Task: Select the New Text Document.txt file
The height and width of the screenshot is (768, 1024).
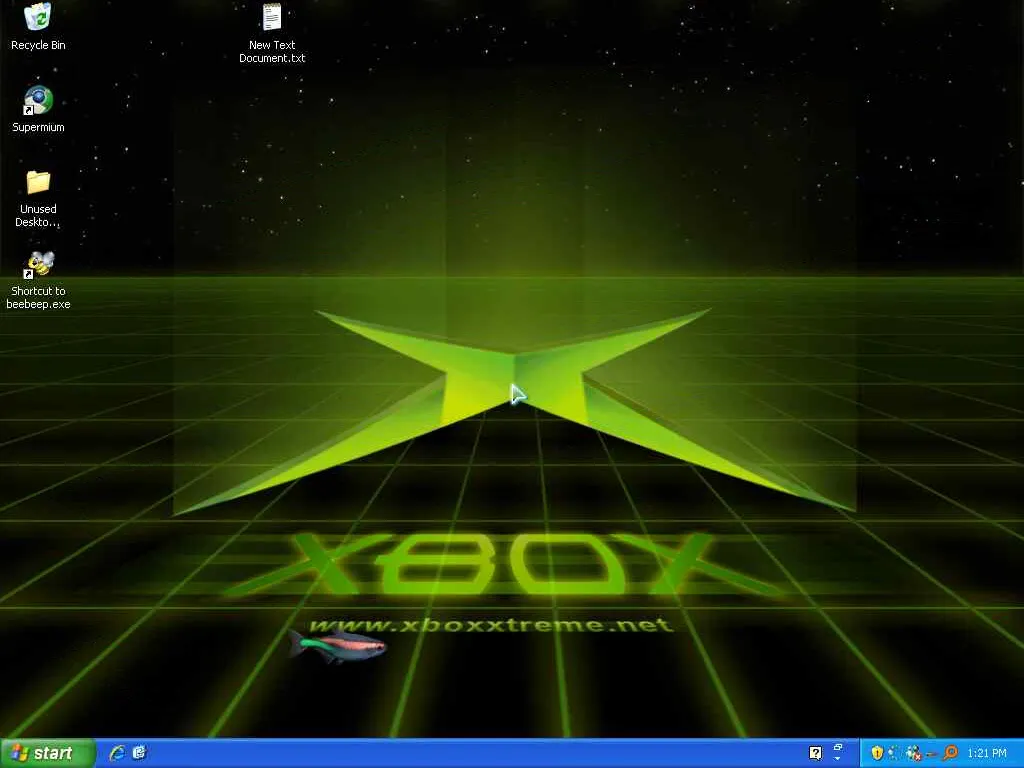Action: 272,33
